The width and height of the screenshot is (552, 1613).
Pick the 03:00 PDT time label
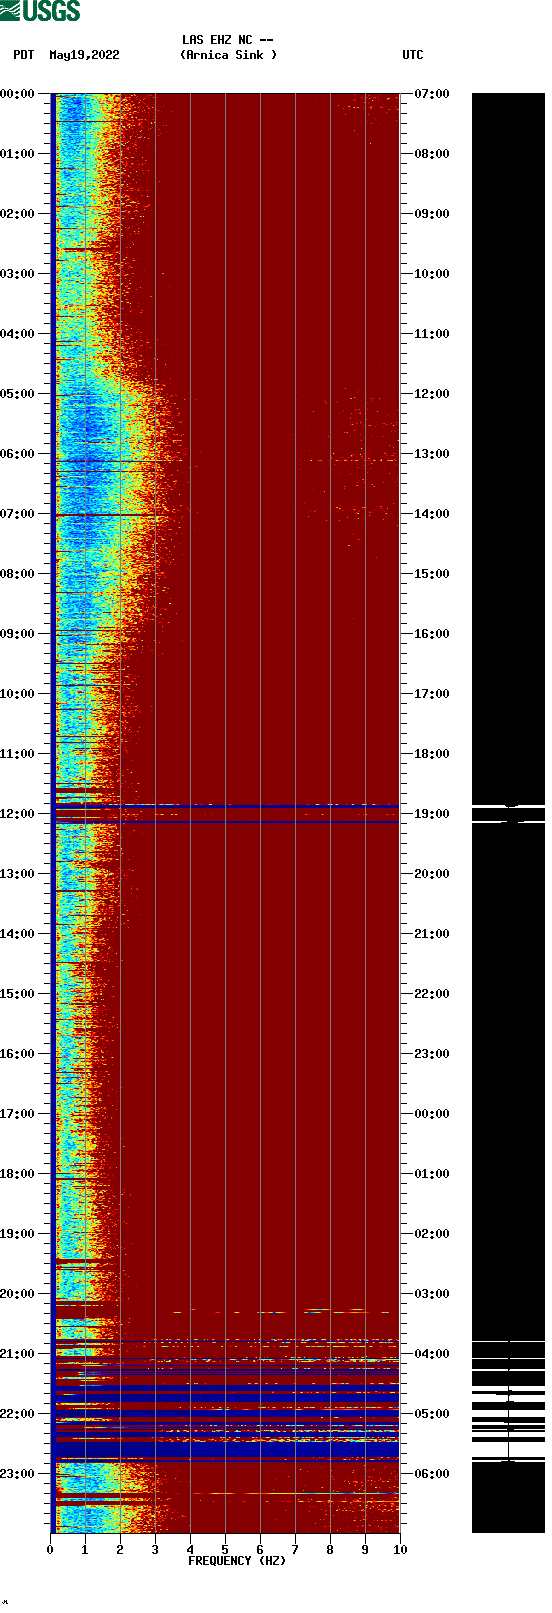(18, 274)
